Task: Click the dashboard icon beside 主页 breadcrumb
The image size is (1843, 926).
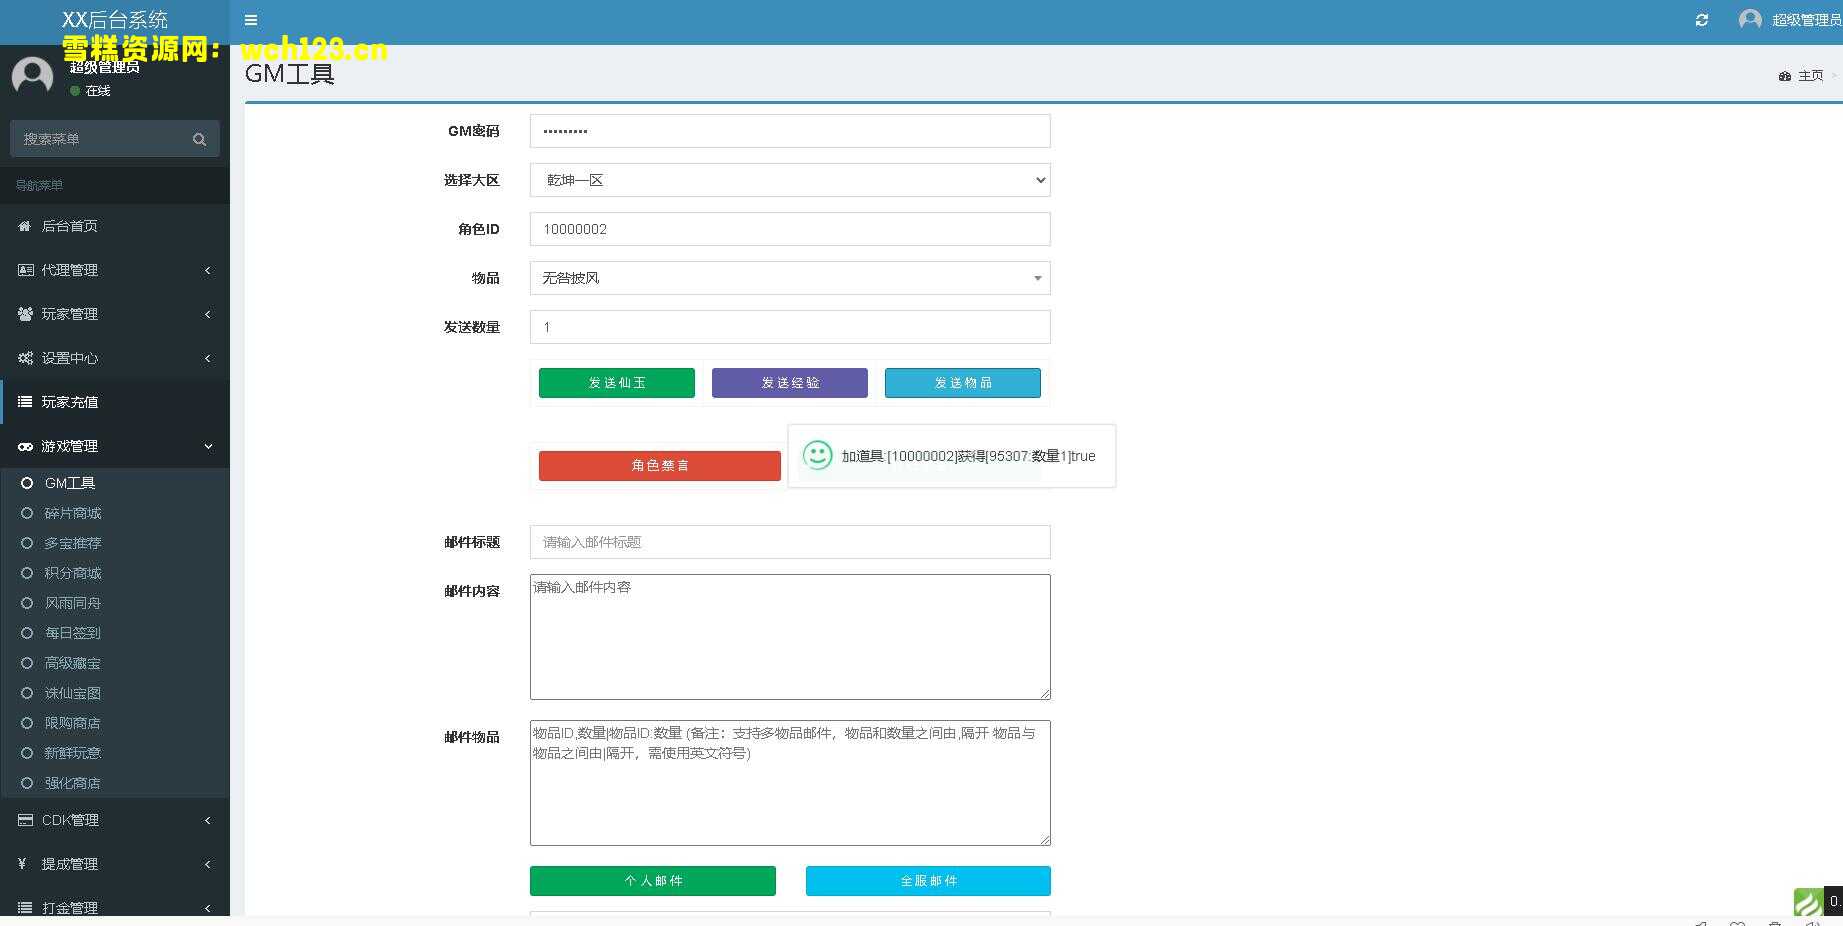Action: (x=1785, y=76)
